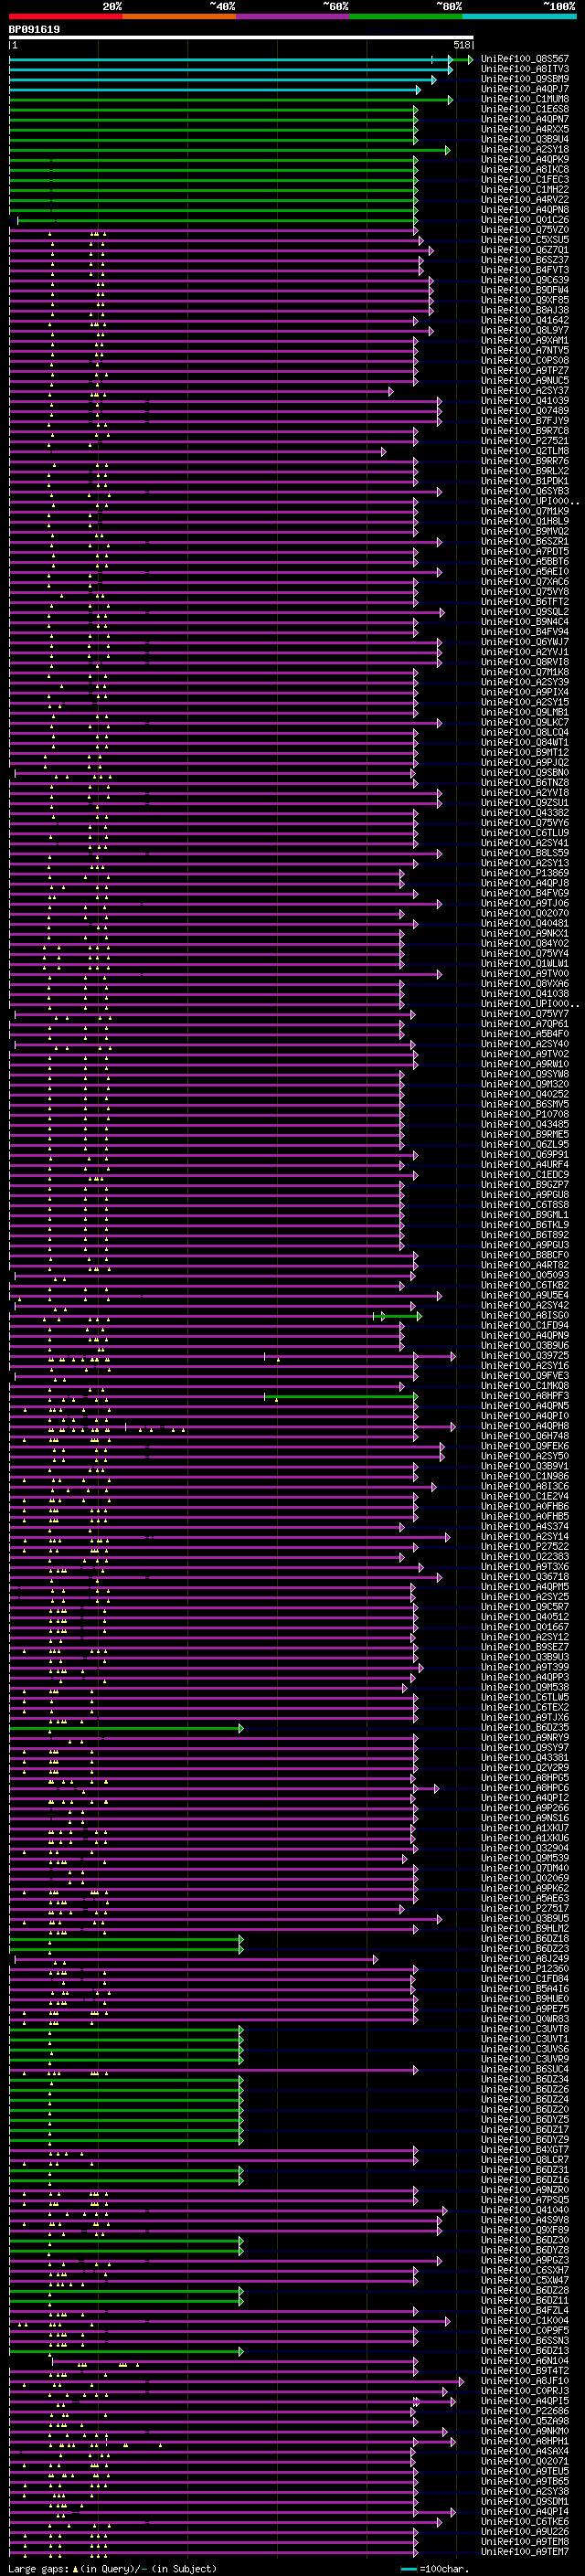Select the UniRef100_A9XAM1 label
This screenshot has height=2576, width=585.
pyautogui.click(x=525, y=340)
